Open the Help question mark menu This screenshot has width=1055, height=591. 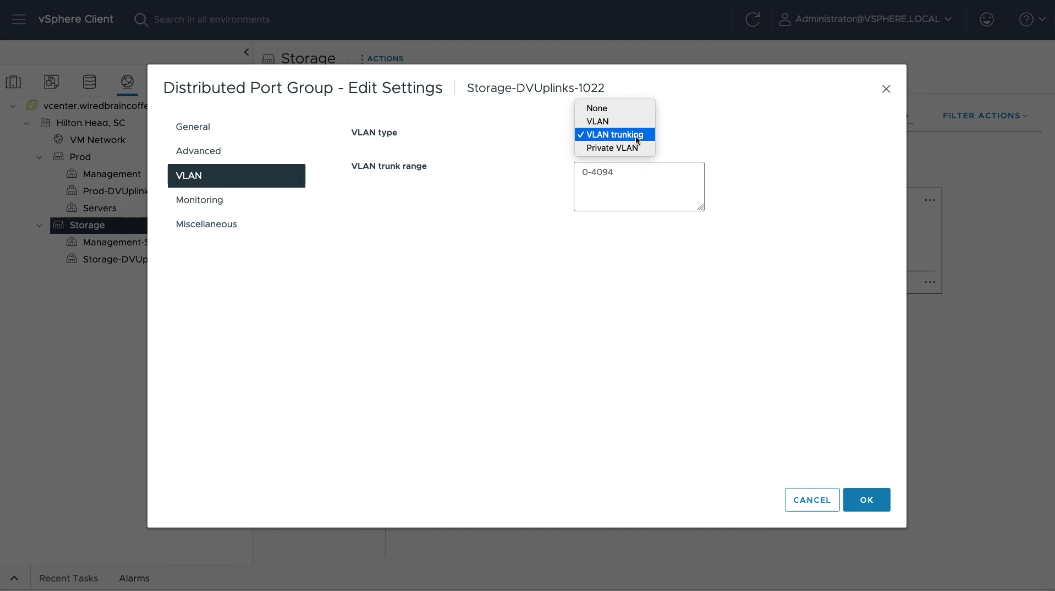[x=1030, y=19]
